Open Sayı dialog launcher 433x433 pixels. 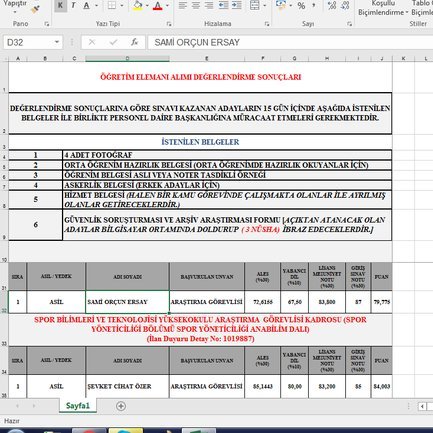pyautogui.click(x=349, y=24)
